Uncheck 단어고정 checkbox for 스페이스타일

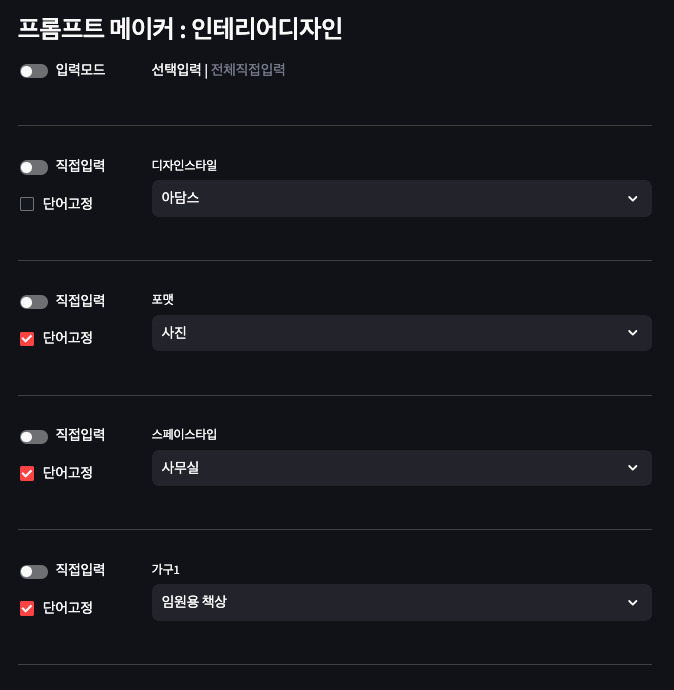pyautogui.click(x=27, y=473)
